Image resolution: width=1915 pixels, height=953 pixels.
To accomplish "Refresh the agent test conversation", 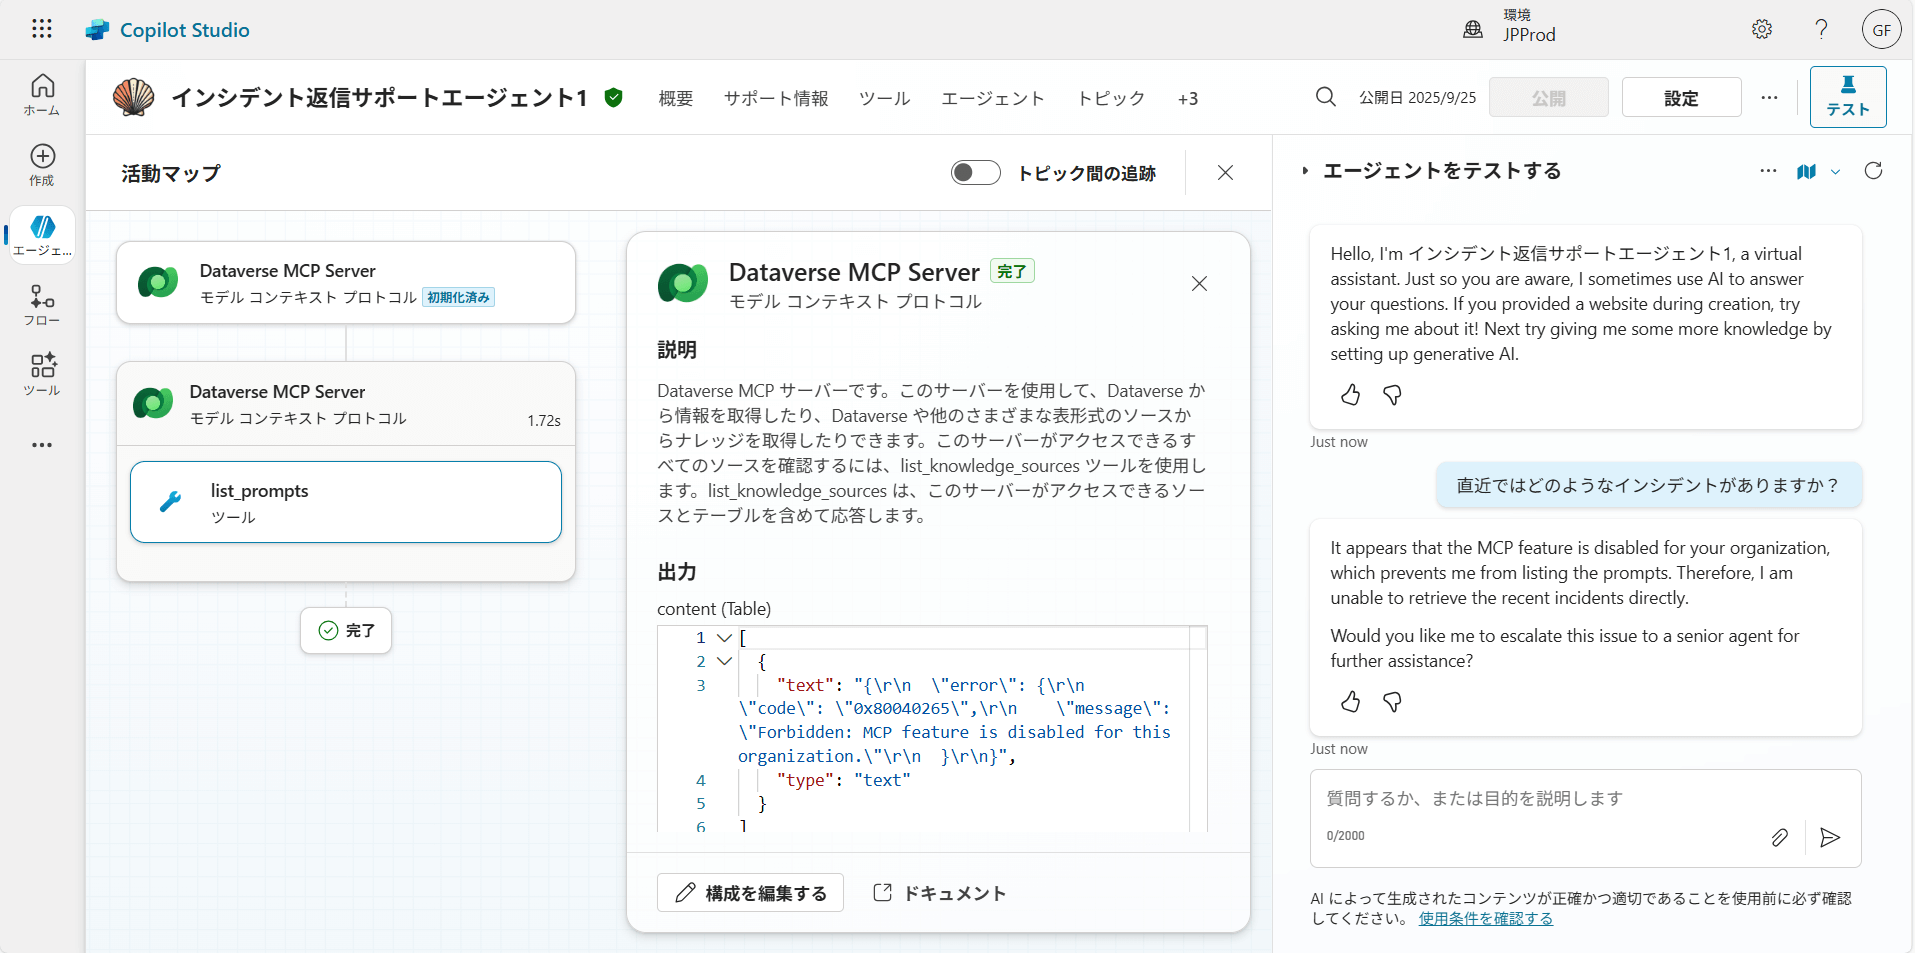I will click(1874, 171).
